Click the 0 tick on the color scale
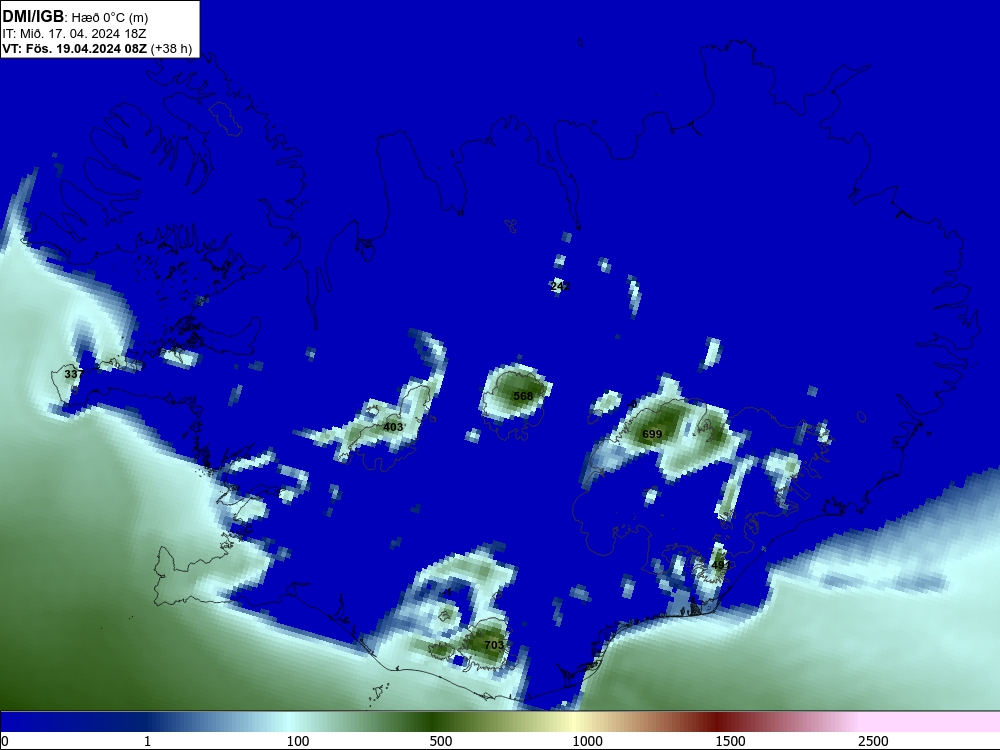Viewport: 1000px width, 750px height. pyautogui.click(x=5, y=741)
